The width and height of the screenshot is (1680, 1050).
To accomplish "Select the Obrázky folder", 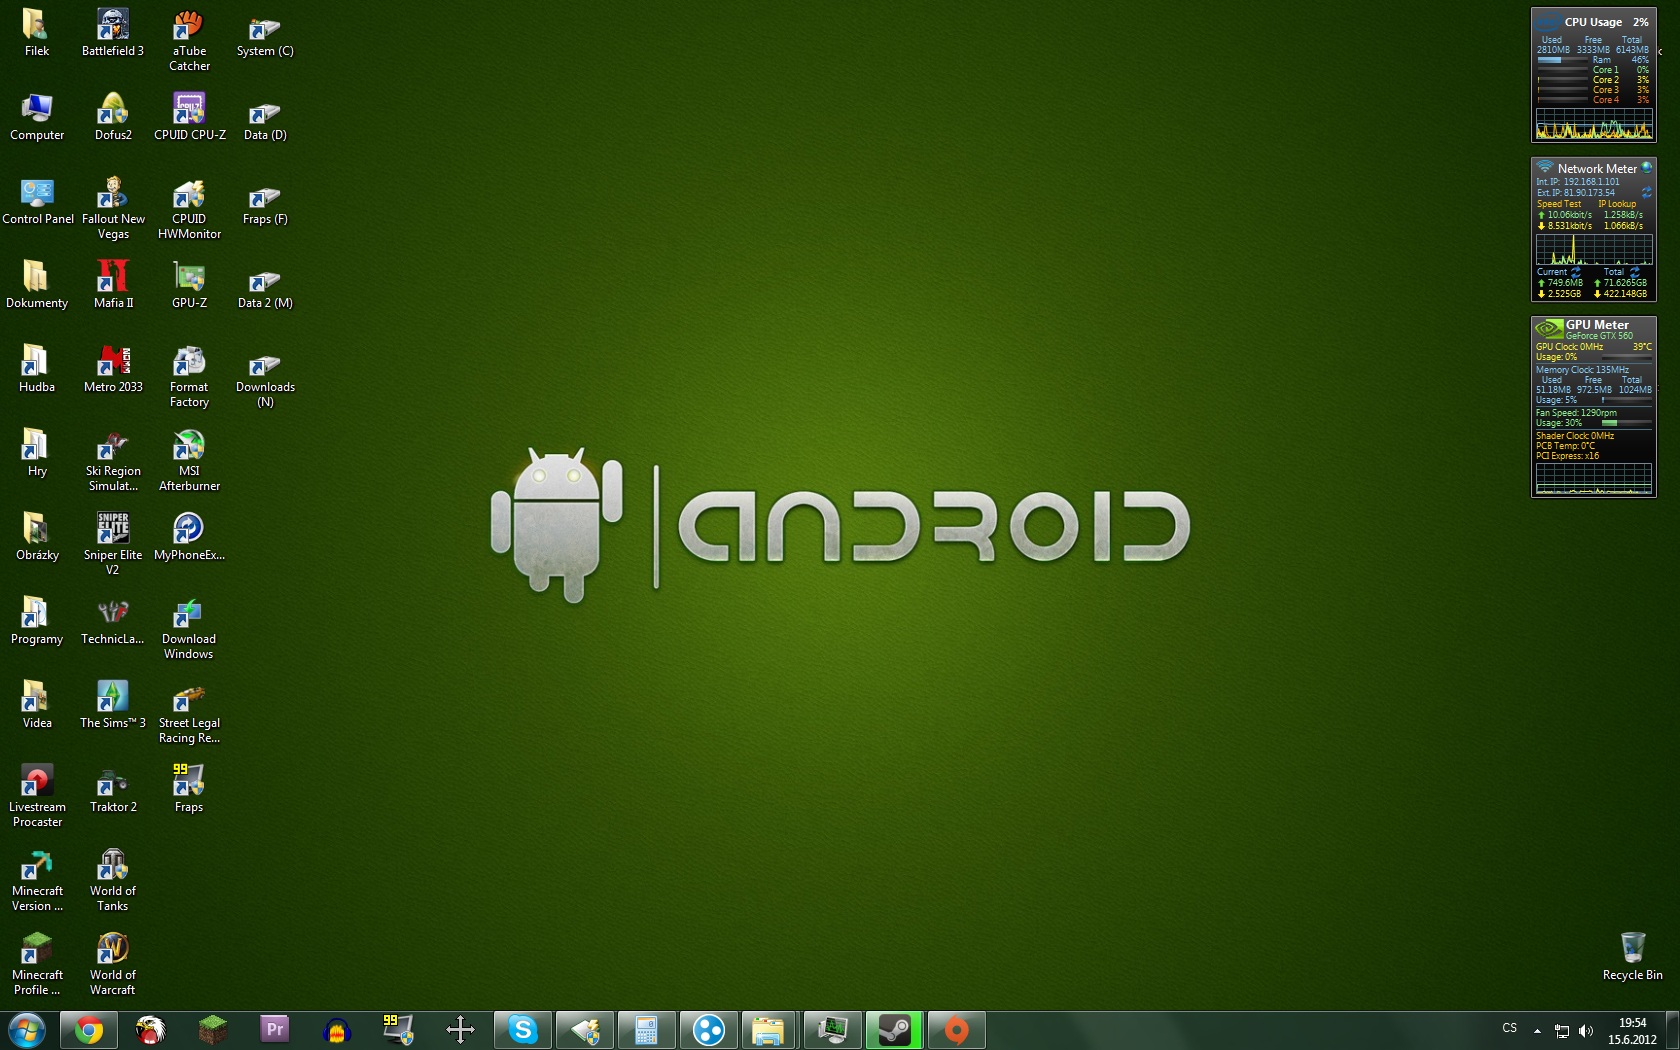I will [x=37, y=537].
